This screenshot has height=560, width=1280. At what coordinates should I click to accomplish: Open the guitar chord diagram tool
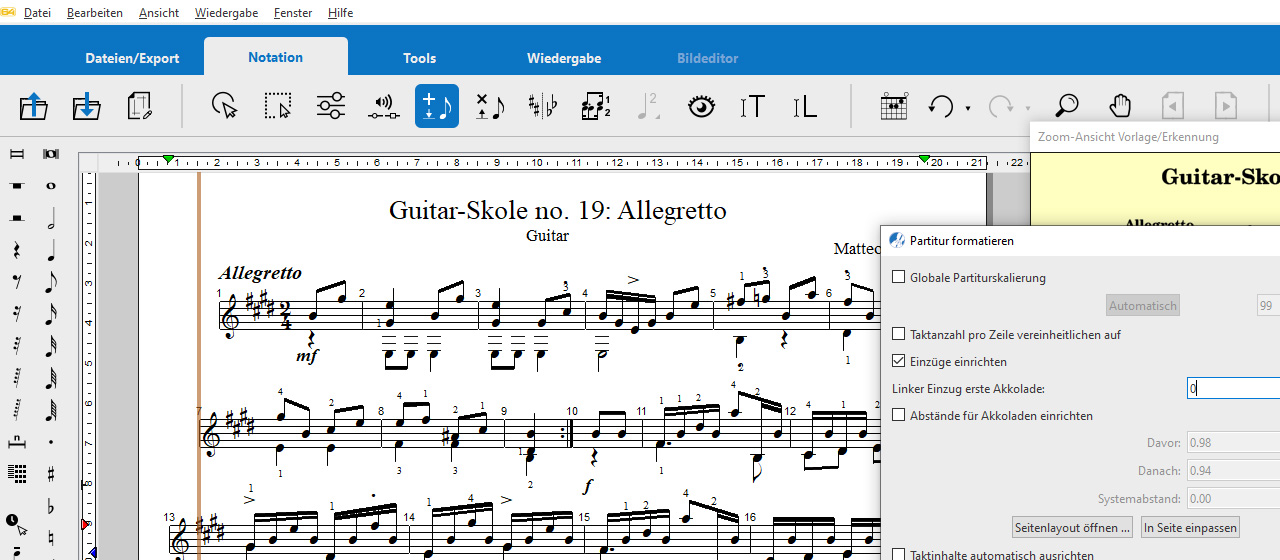pyautogui.click(x=893, y=106)
